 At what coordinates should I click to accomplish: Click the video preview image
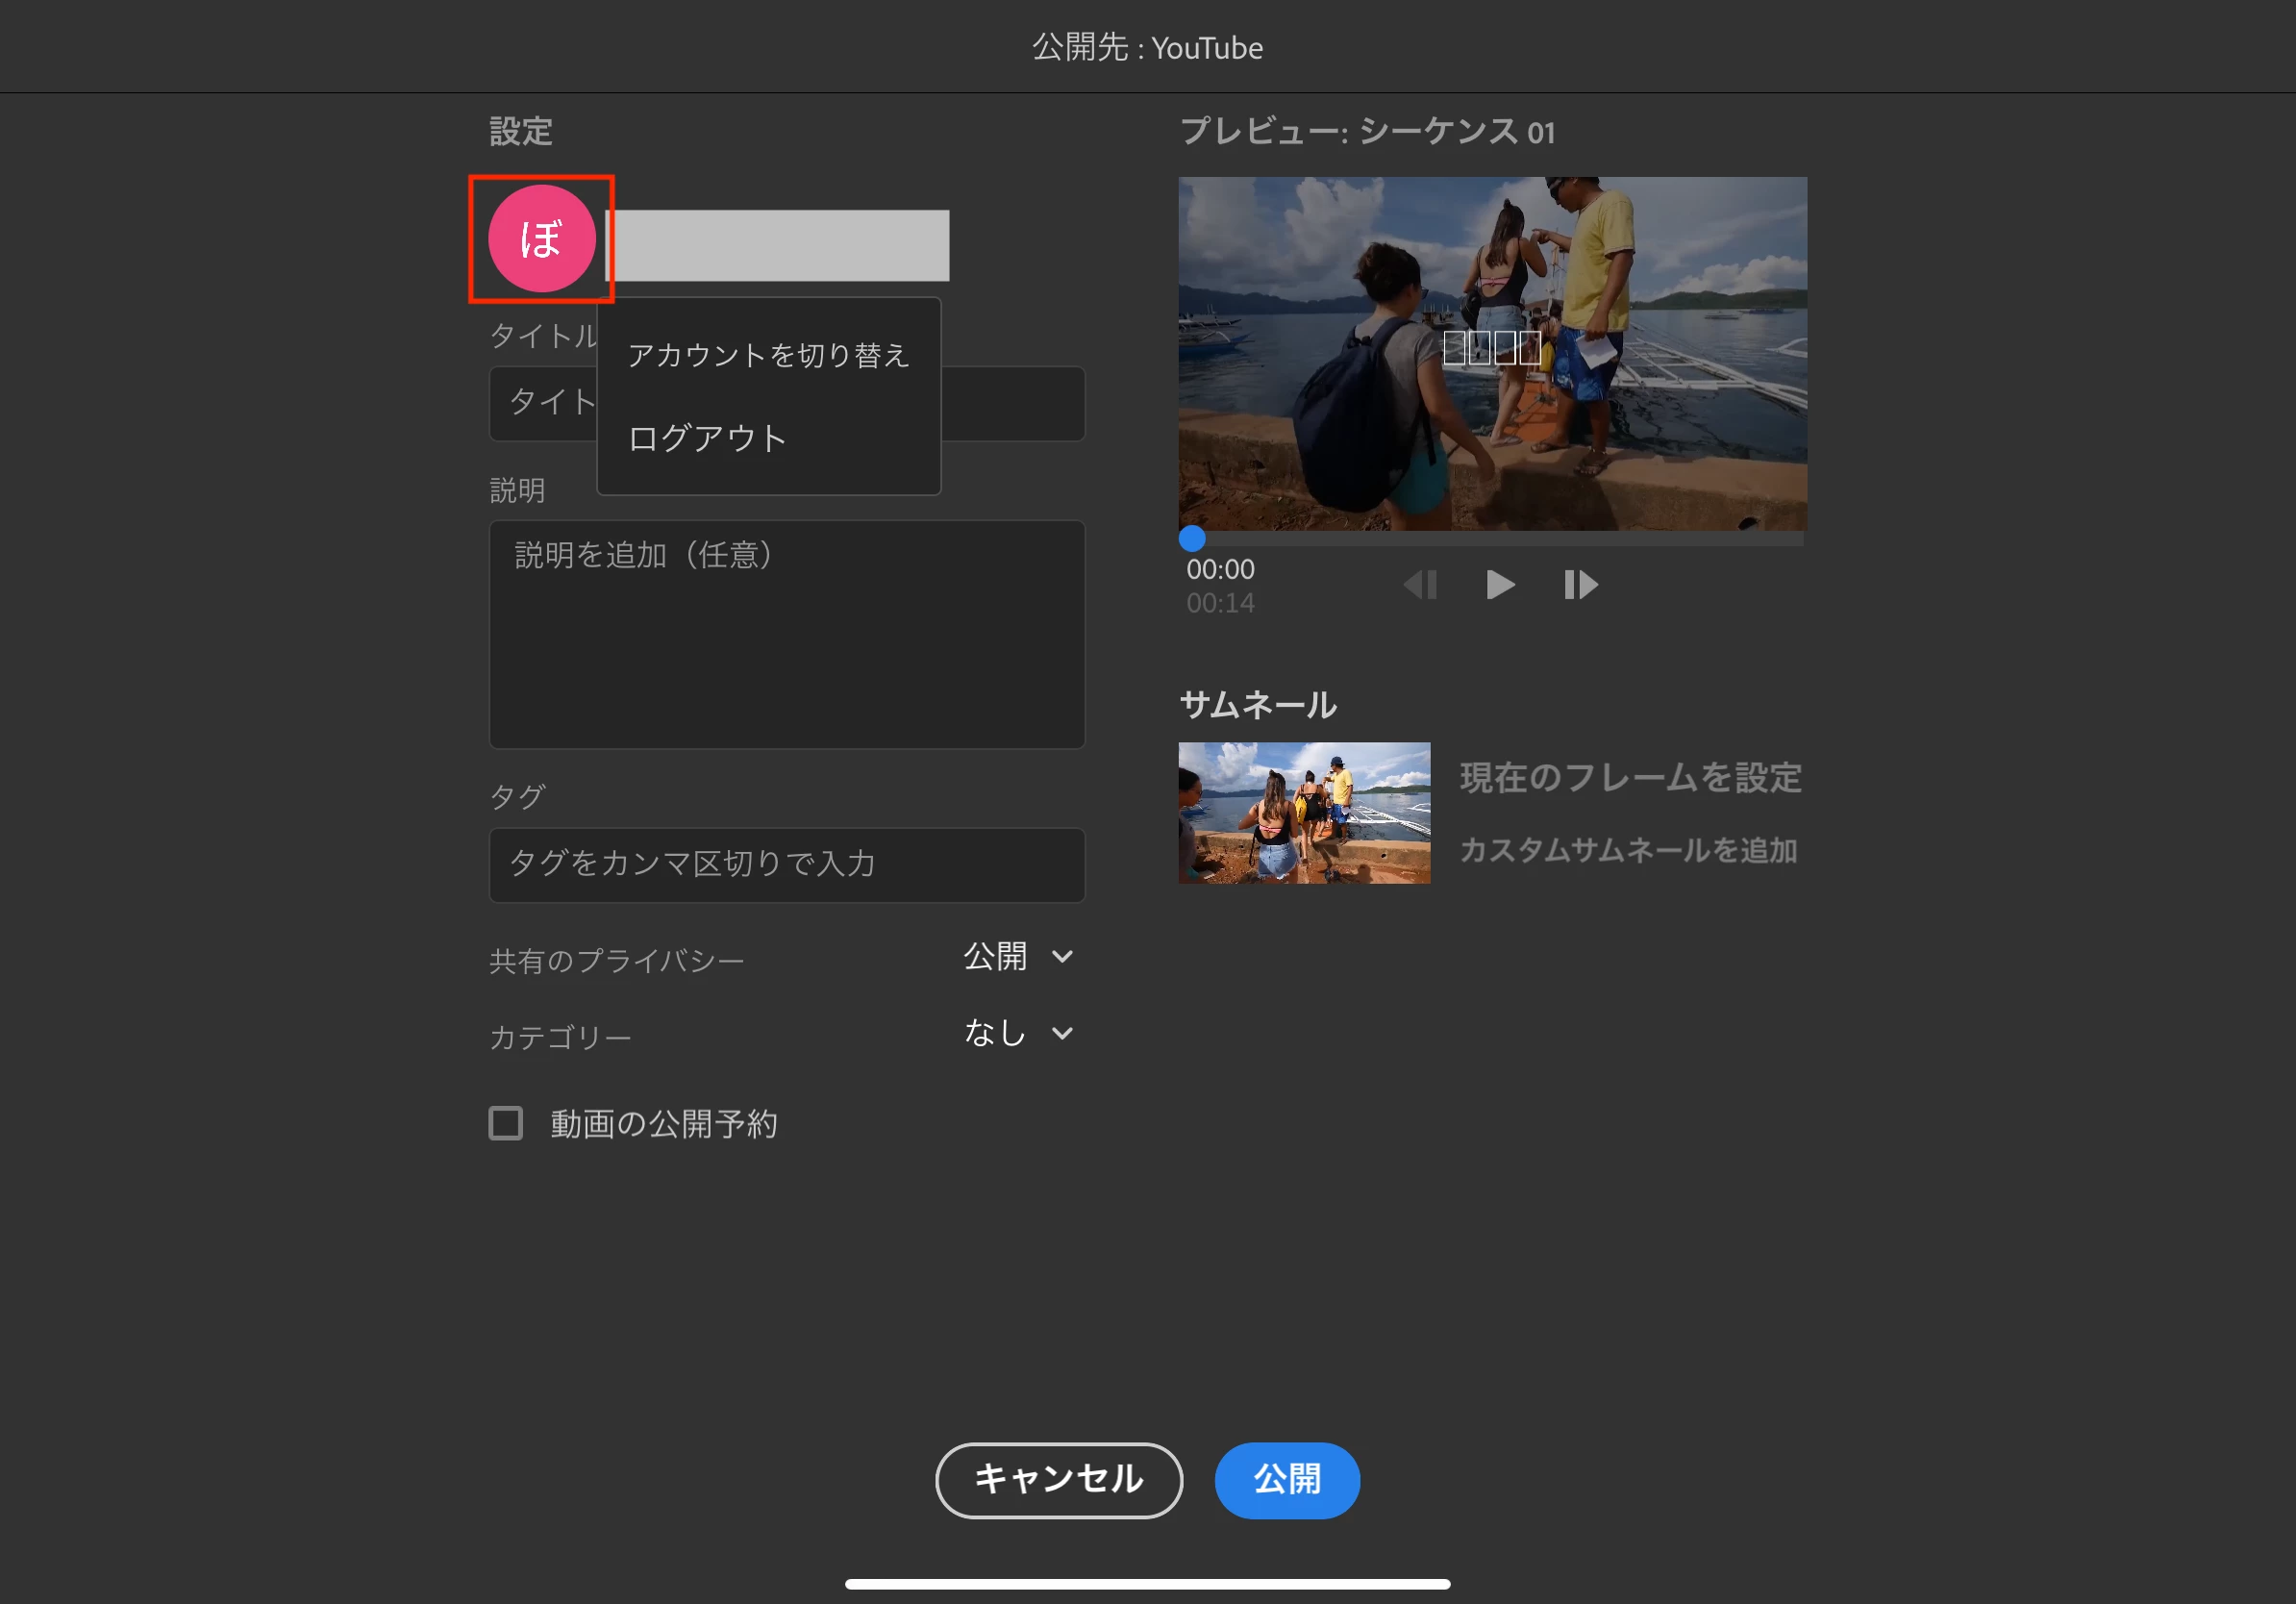coord(1492,354)
